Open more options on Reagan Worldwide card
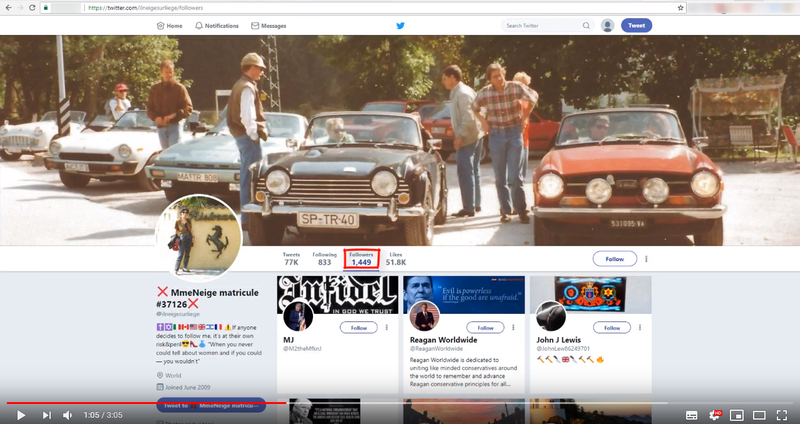Image resolution: width=800 pixels, height=424 pixels. pos(513,328)
